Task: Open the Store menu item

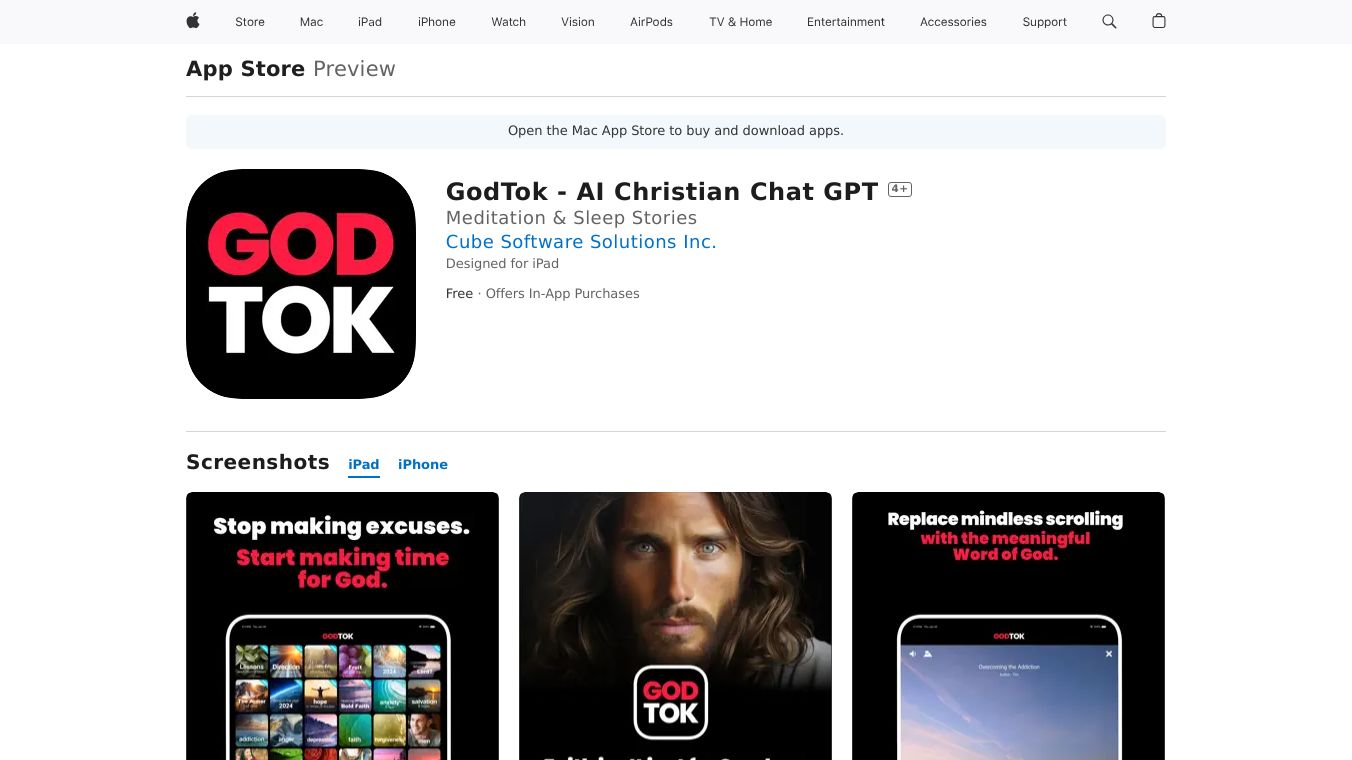Action: 250,22
